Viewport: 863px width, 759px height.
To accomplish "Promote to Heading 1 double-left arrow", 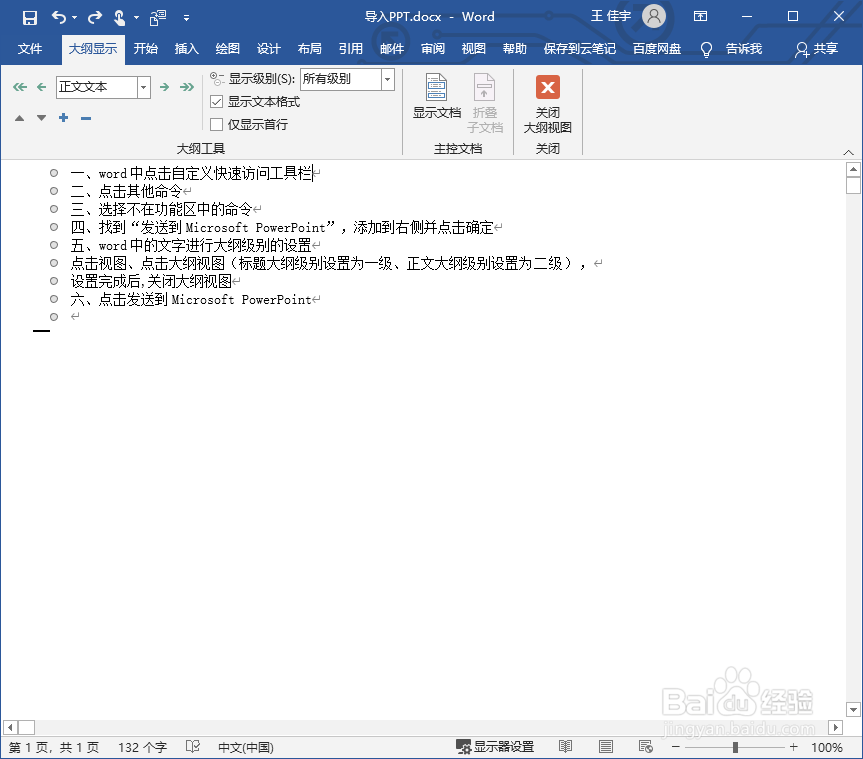I will tap(20, 87).
